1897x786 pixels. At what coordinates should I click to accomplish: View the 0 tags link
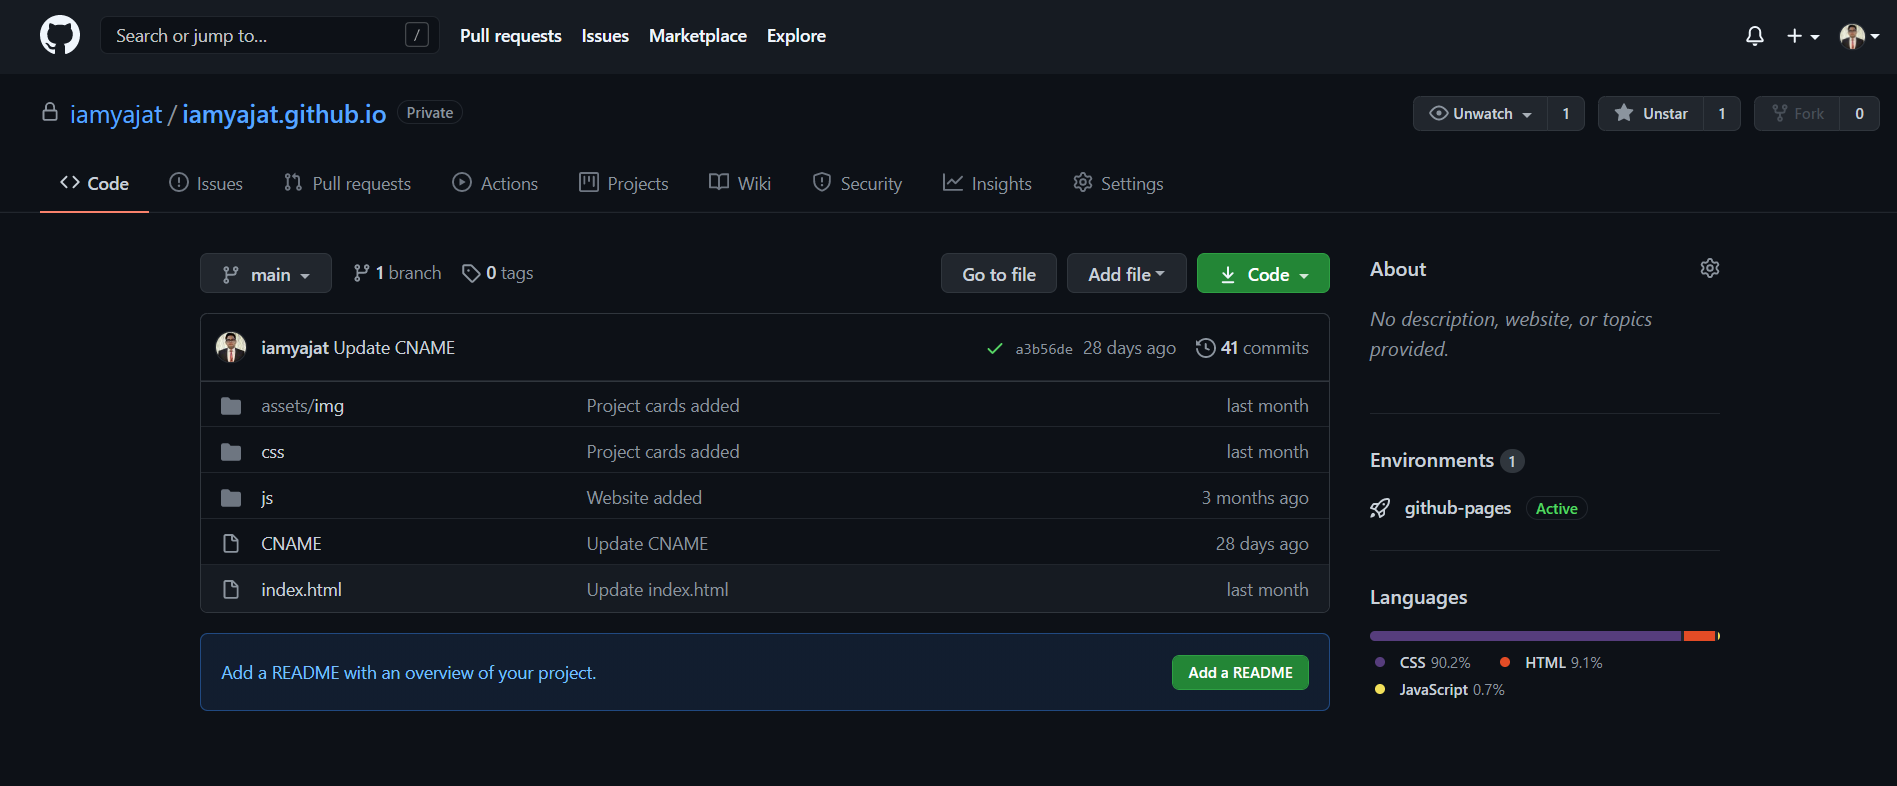pos(497,273)
